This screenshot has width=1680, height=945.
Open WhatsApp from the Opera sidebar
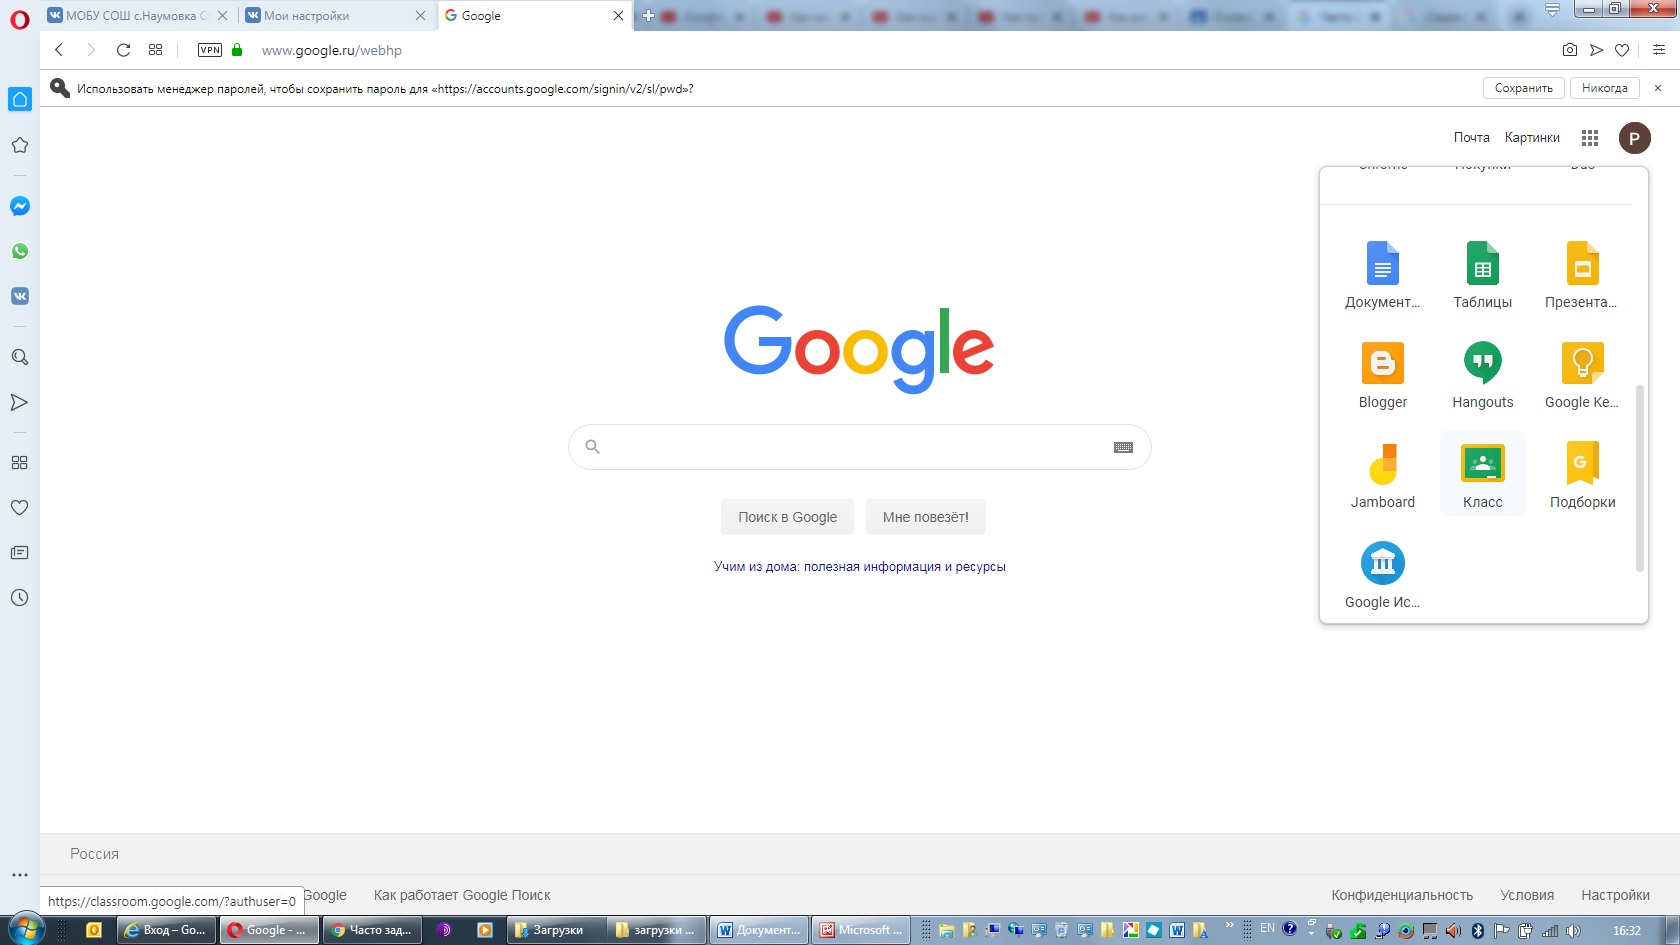(20, 251)
